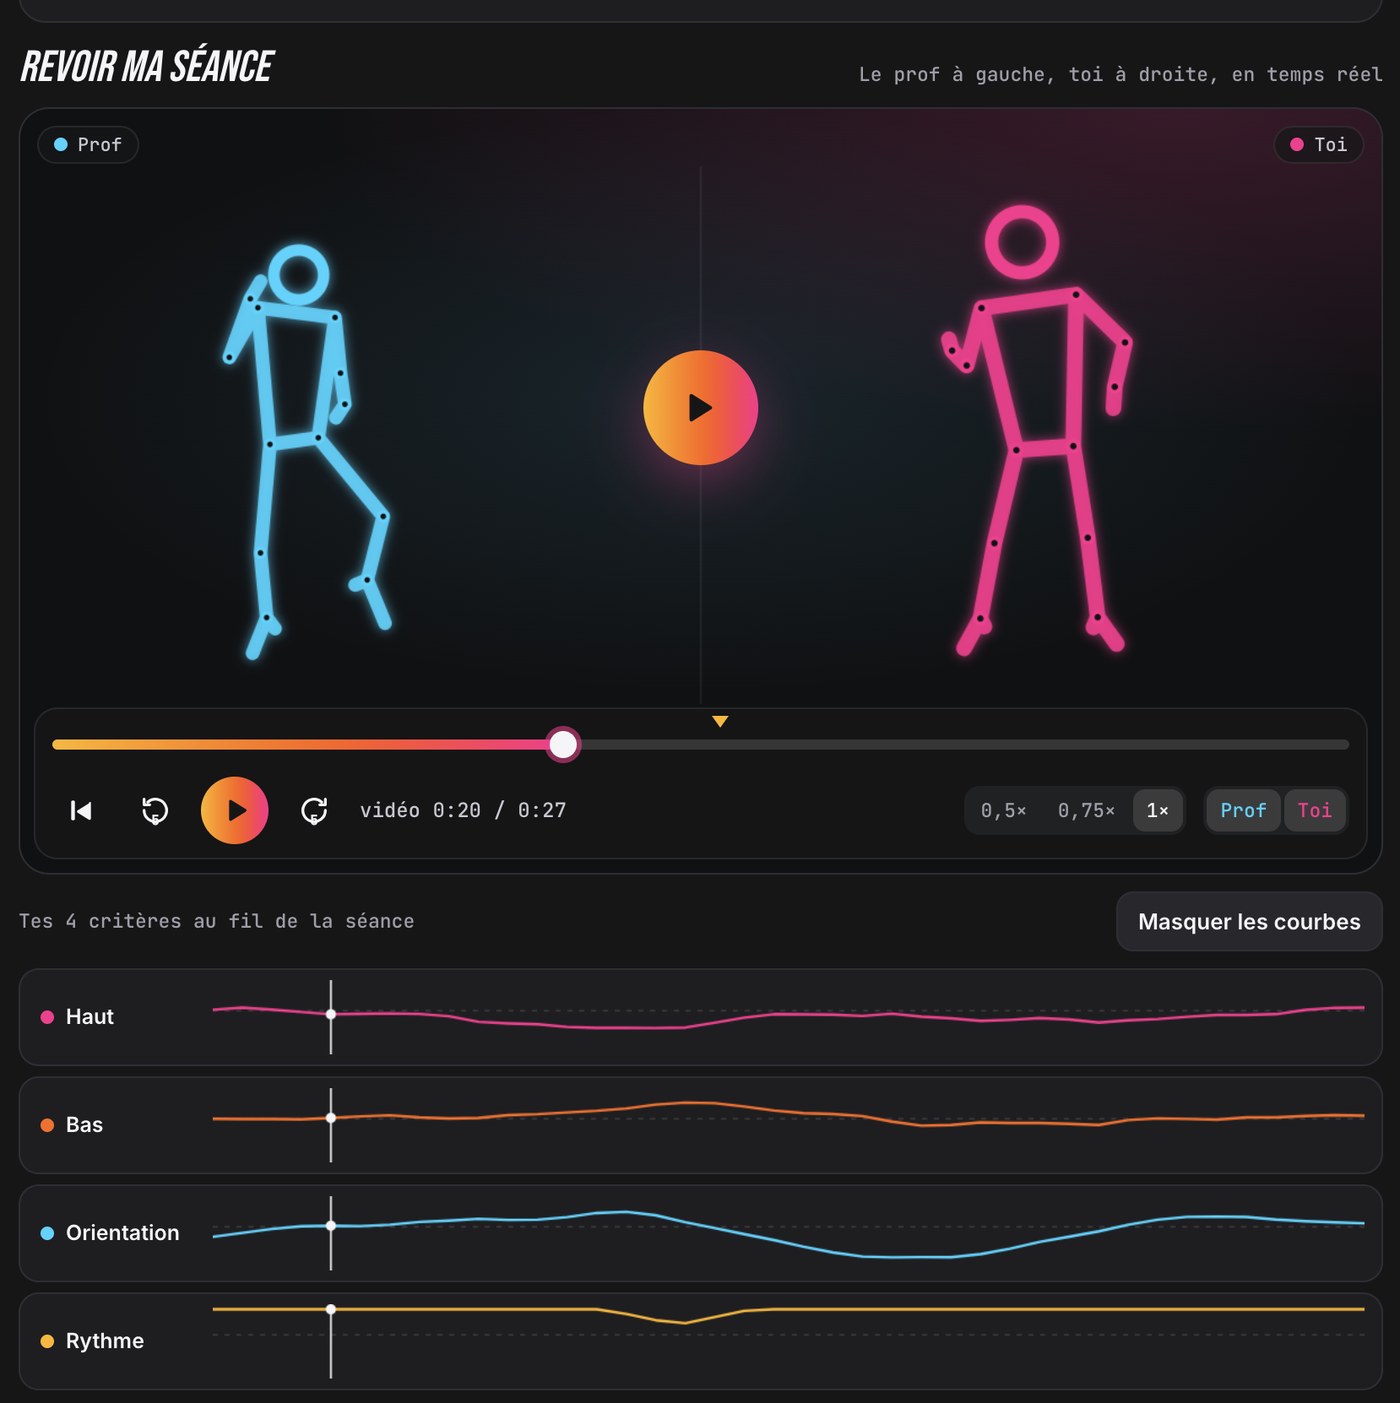Set playback speed to 0,75×
The width and height of the screenshot is (1400, 1403).
pos(1086,810)
